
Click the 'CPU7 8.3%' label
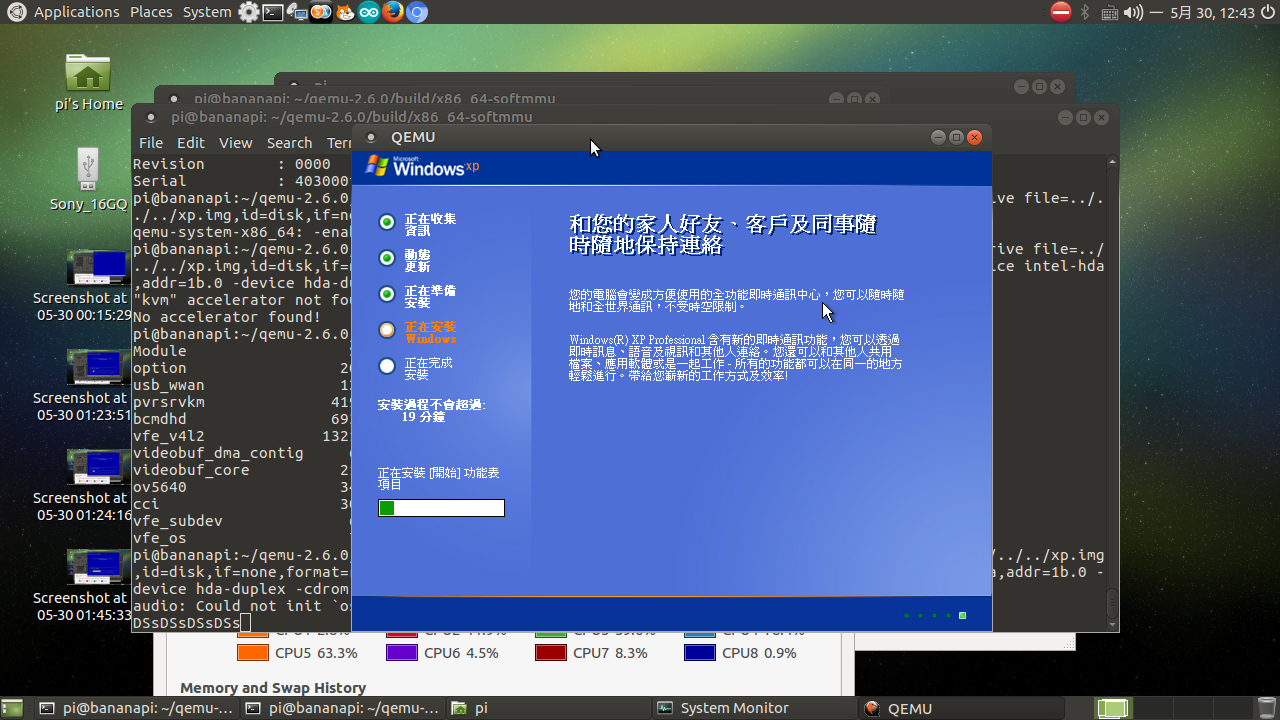[610, 653]
